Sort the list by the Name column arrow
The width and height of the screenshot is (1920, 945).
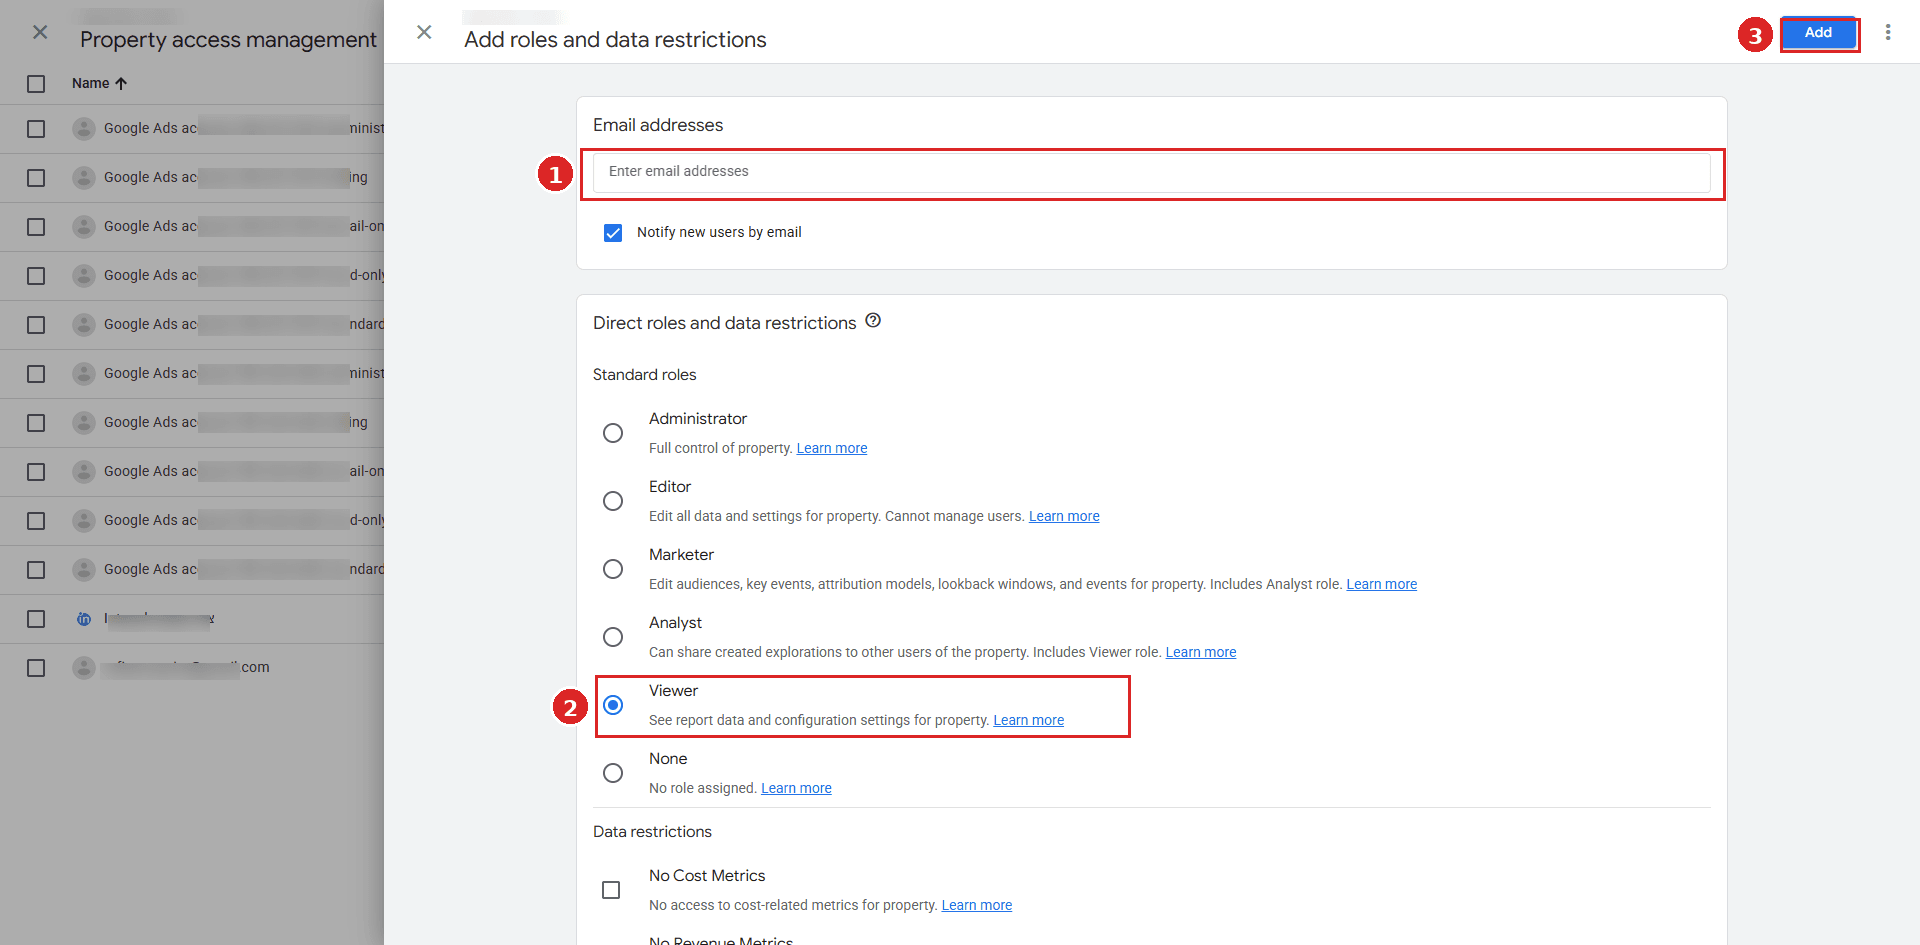(x=121, y=84)
